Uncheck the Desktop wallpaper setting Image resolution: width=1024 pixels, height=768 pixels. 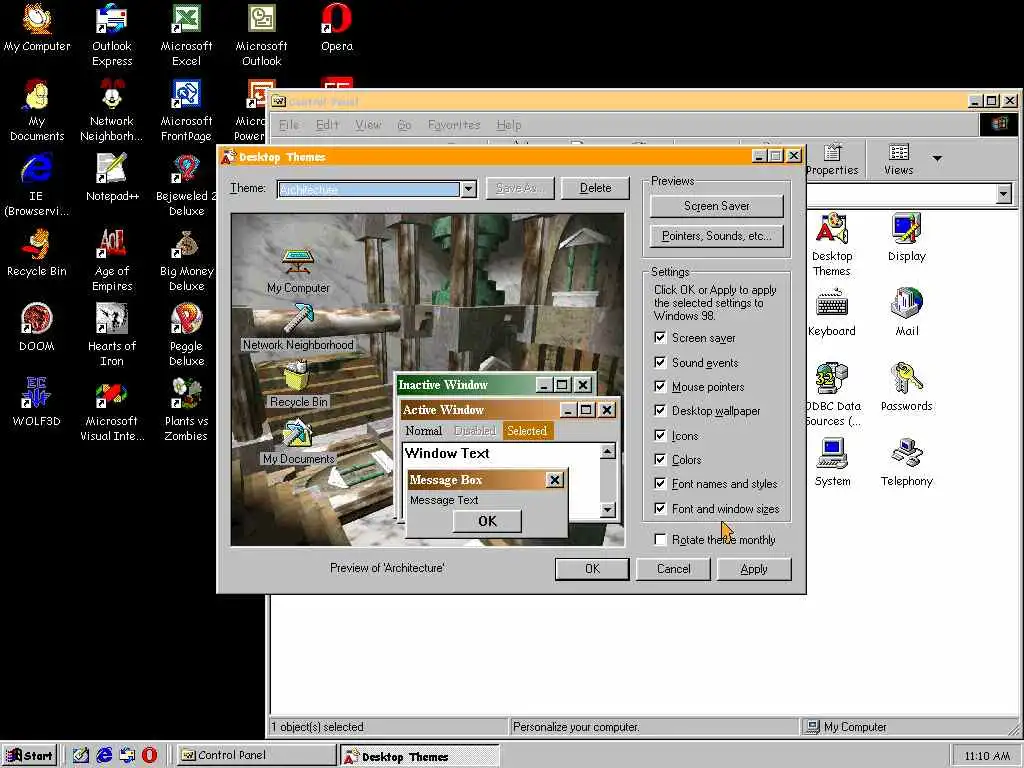point(660,410)
